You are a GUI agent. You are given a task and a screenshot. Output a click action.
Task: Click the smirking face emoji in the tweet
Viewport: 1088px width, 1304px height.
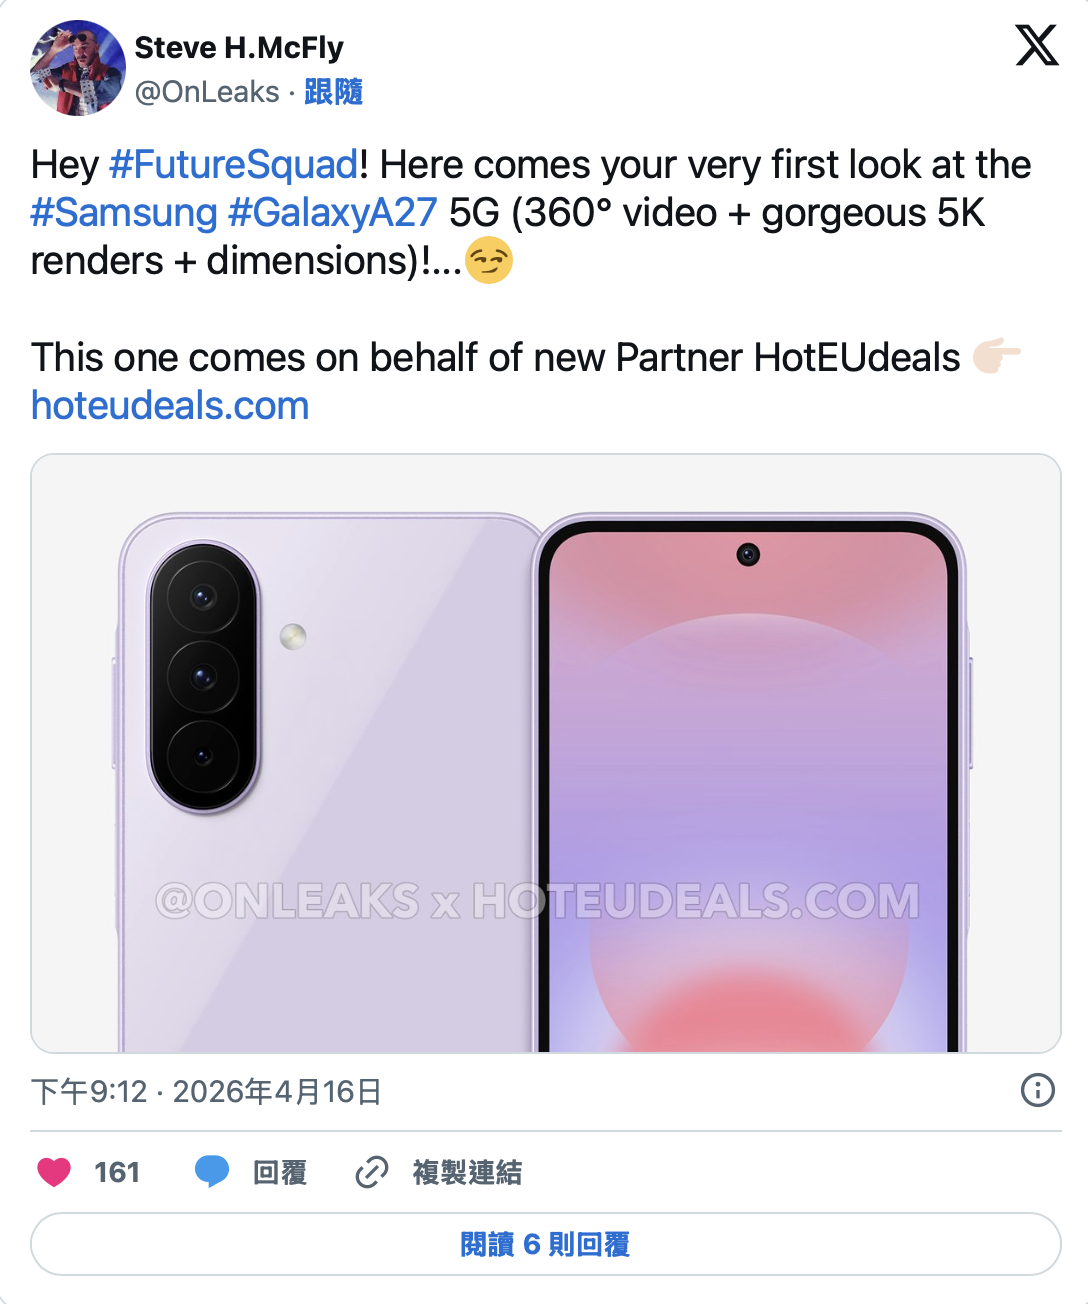[489, 260]
